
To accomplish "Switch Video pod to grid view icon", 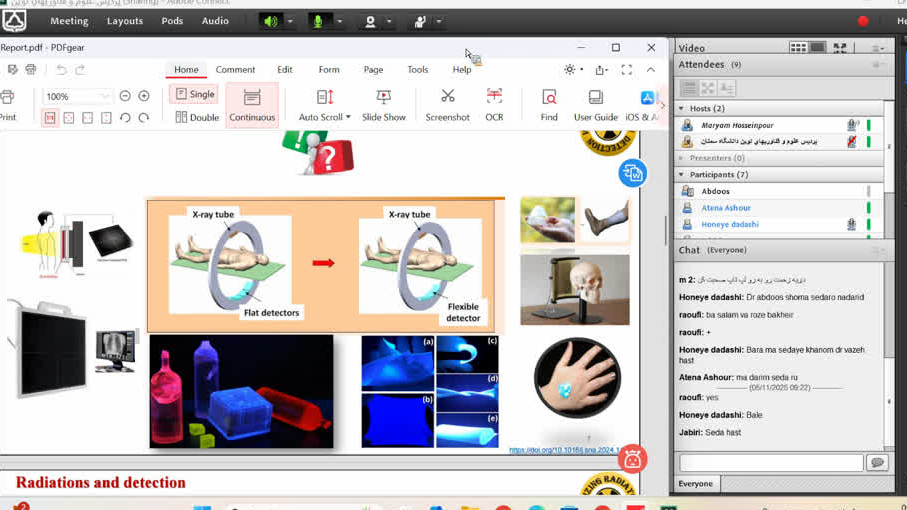I will point(798,47).
